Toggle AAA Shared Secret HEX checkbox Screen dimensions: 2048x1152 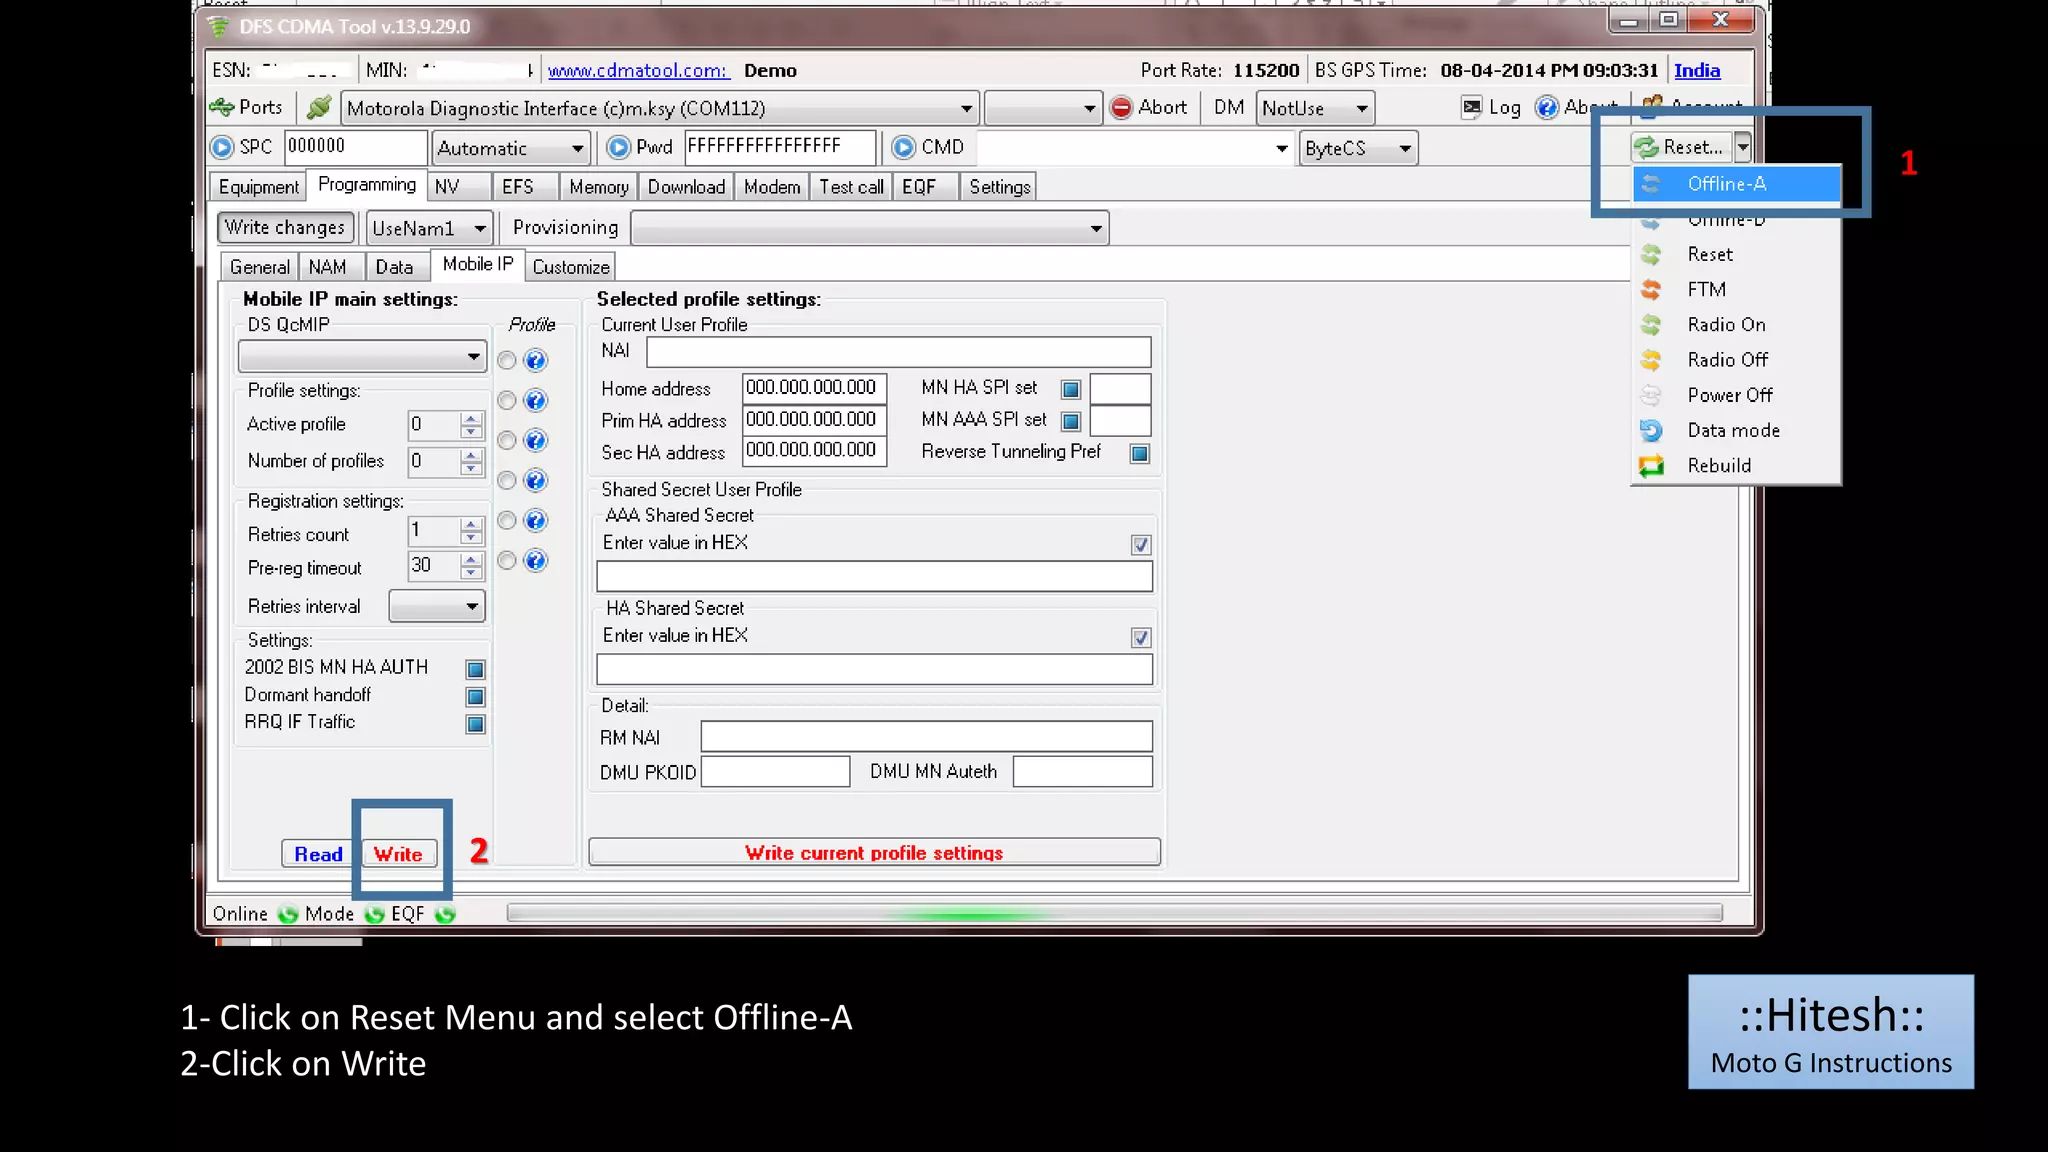click(1140, 545)
